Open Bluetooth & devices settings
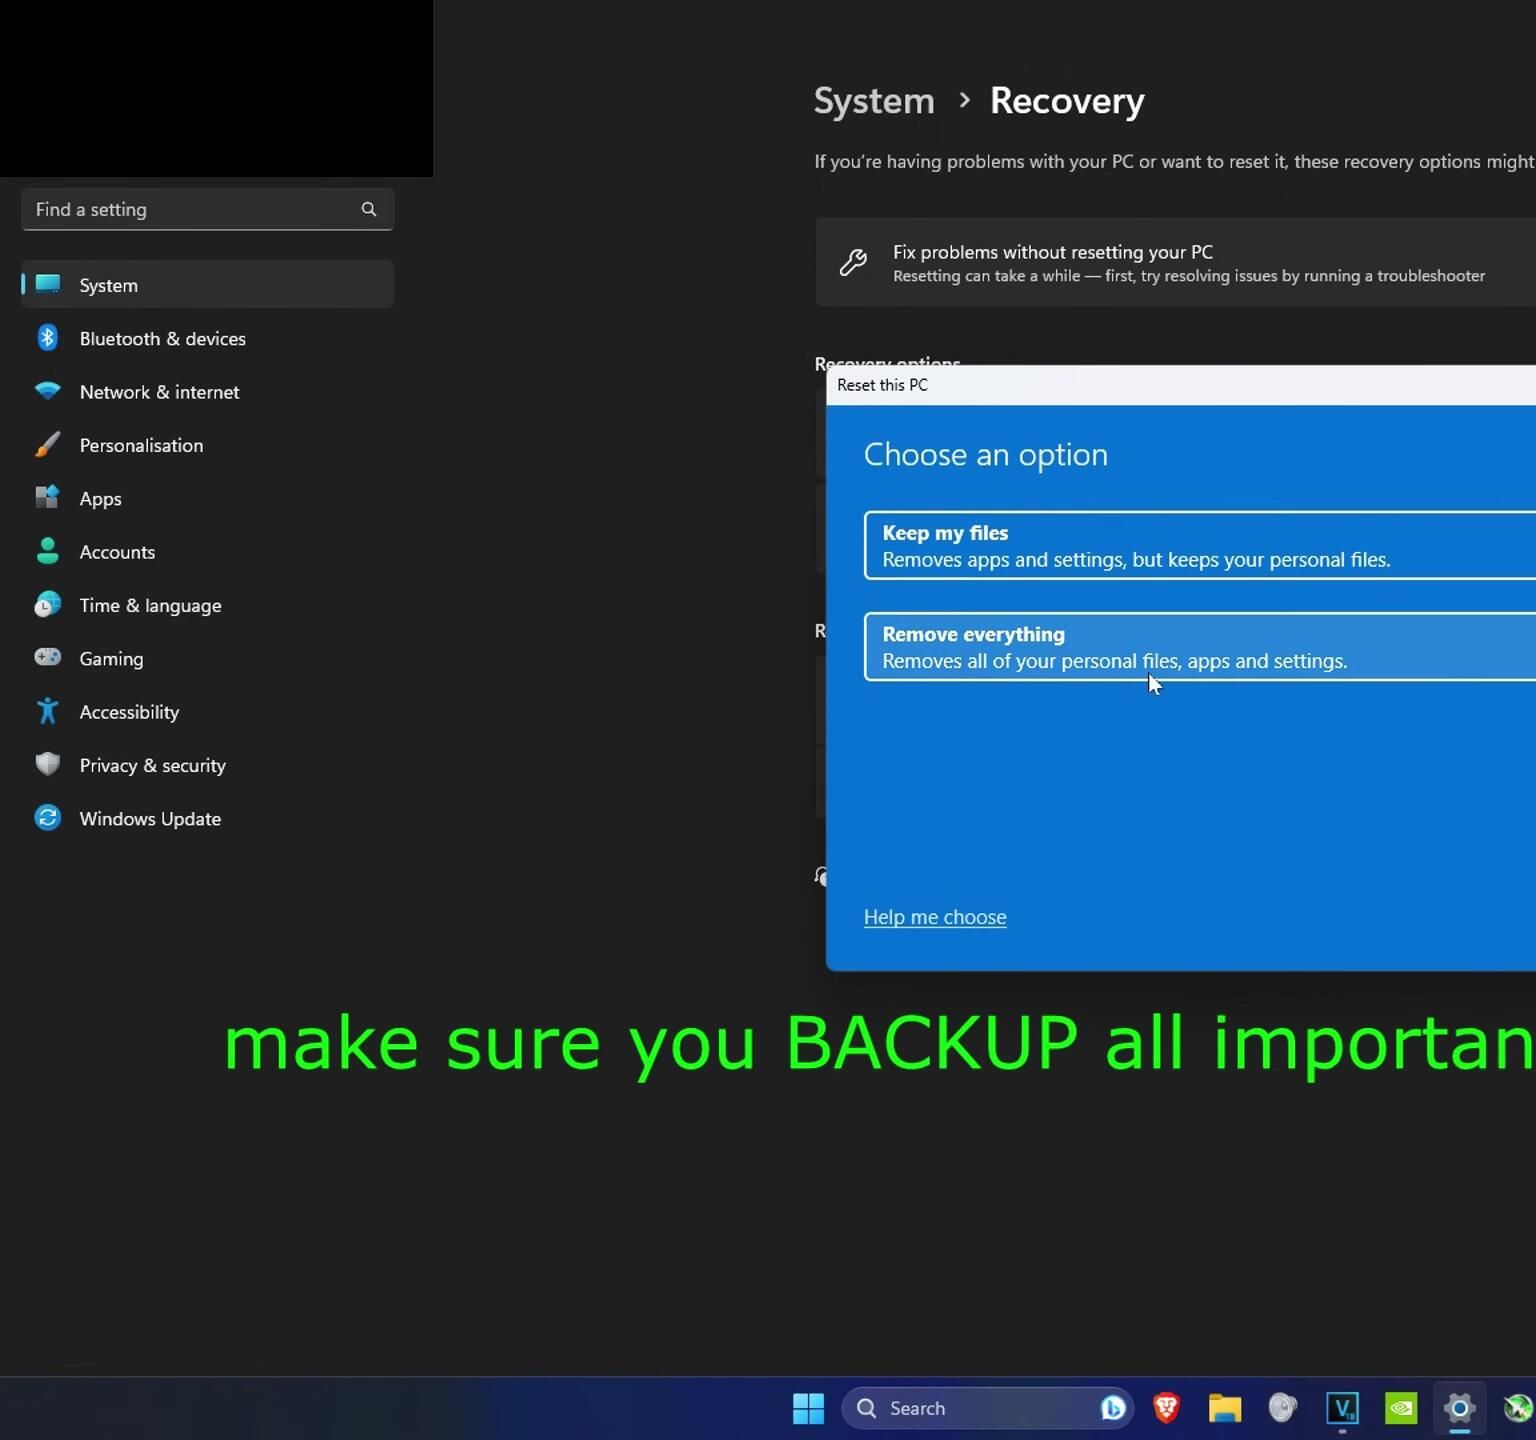Image resolution: width=1536 pixels, height=1440 pixels. 207,338
